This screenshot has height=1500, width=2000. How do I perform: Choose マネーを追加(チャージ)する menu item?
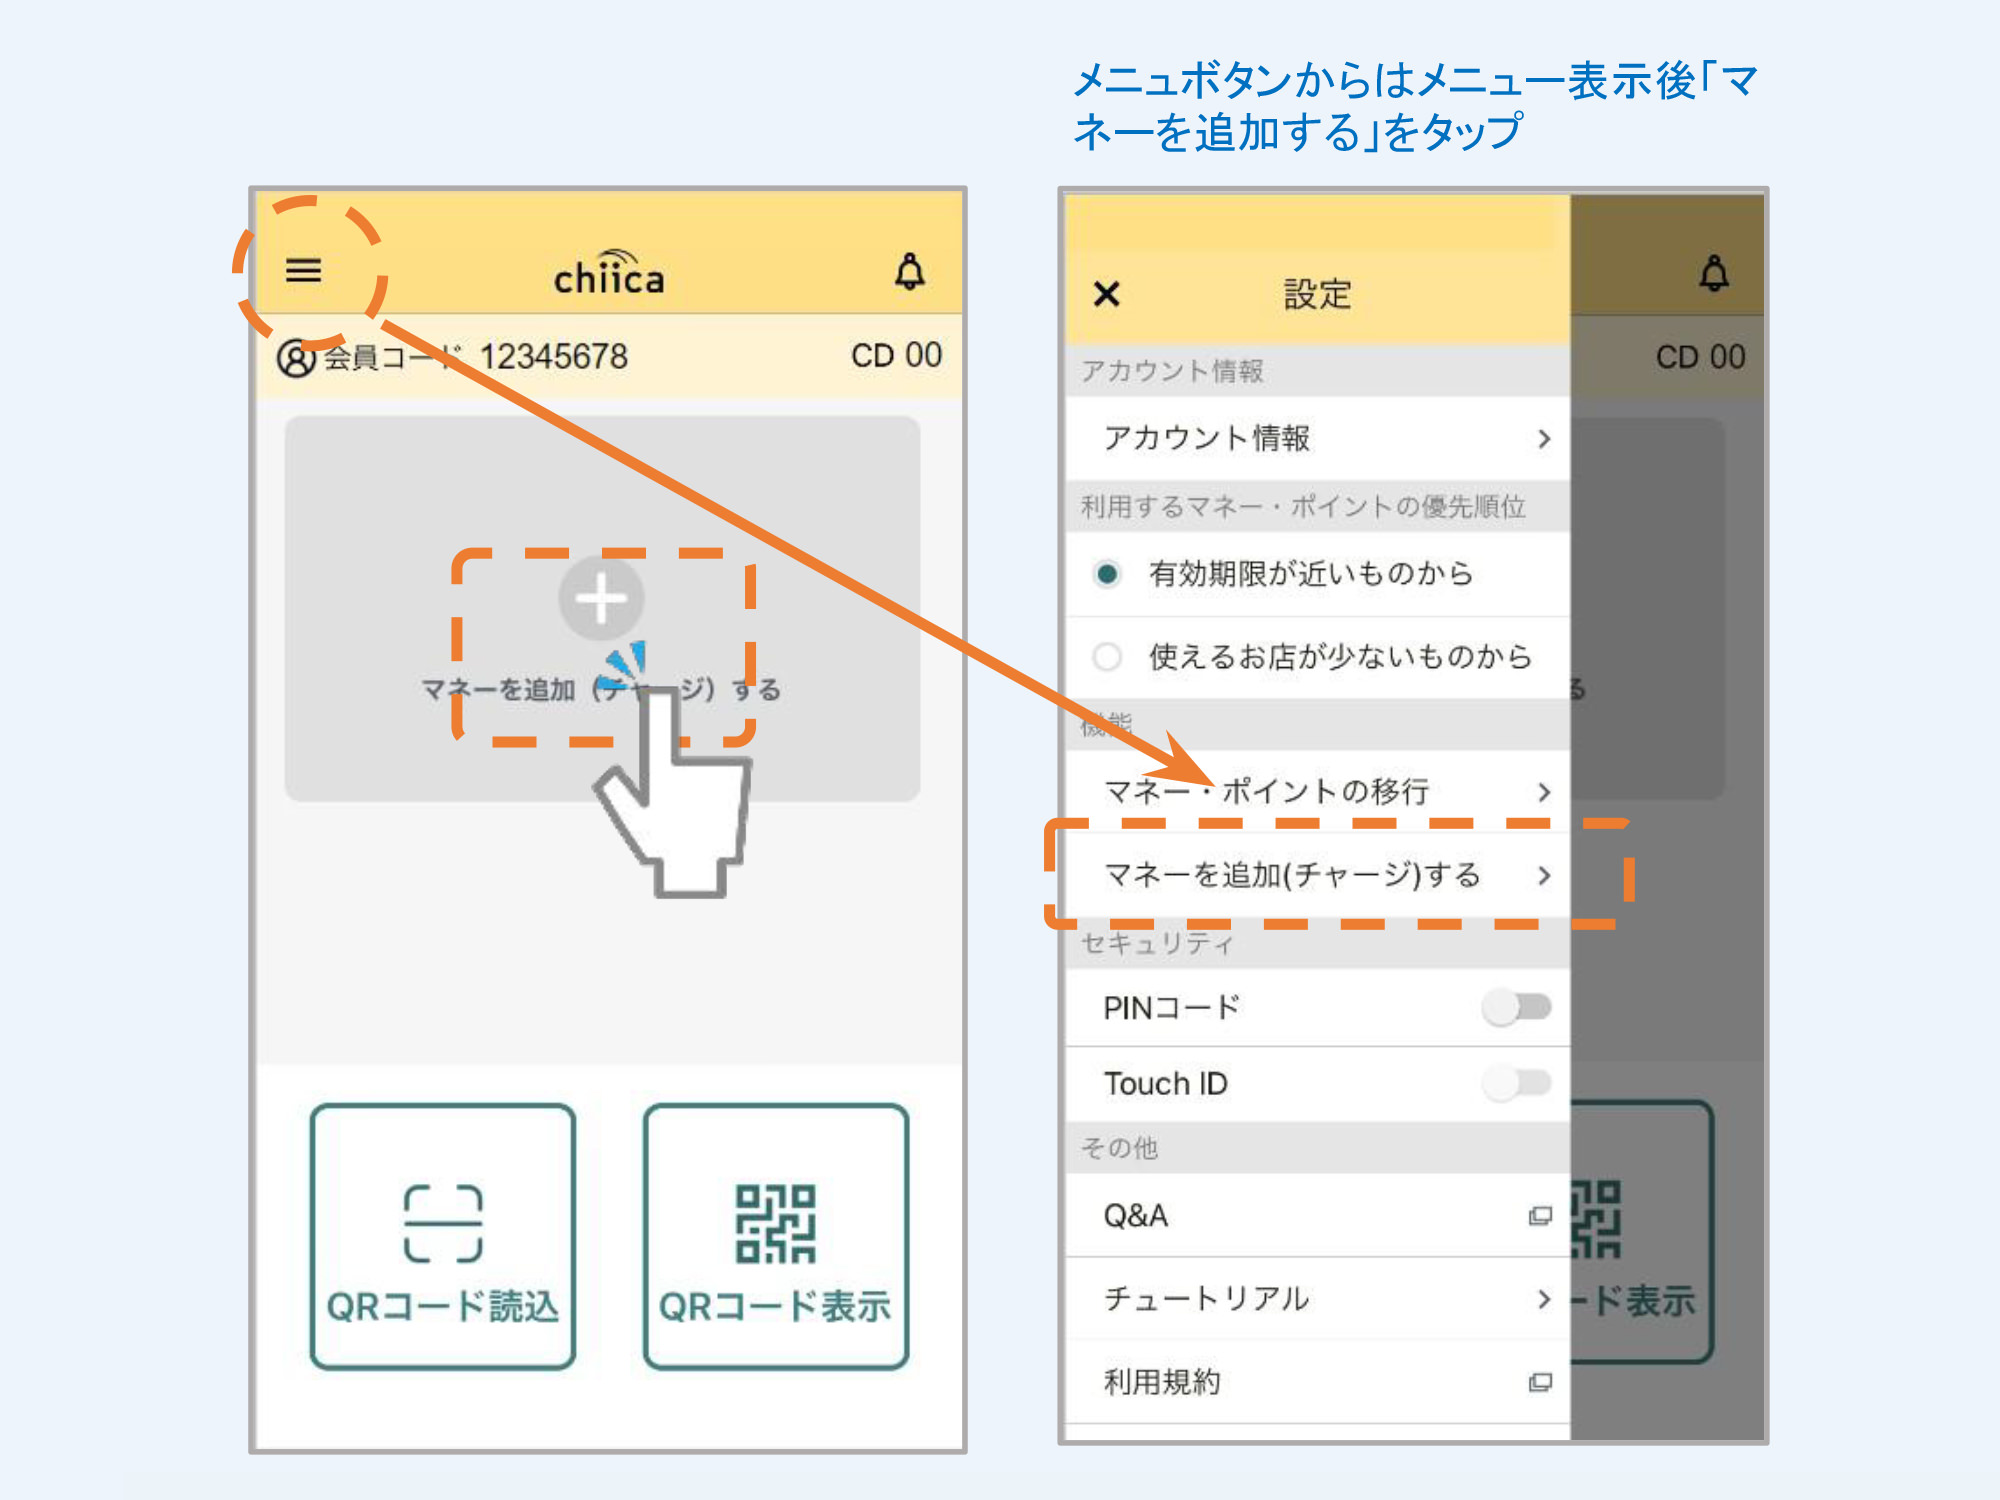(1292, 875)
